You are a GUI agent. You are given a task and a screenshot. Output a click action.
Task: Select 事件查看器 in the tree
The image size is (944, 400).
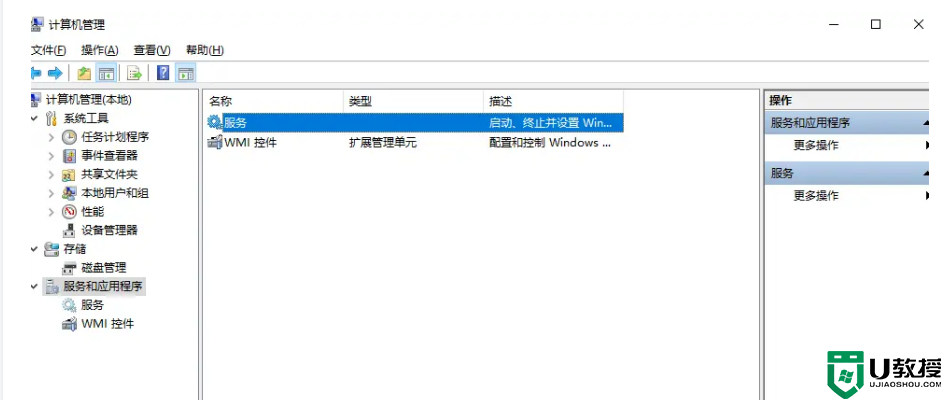coord(110,155)
